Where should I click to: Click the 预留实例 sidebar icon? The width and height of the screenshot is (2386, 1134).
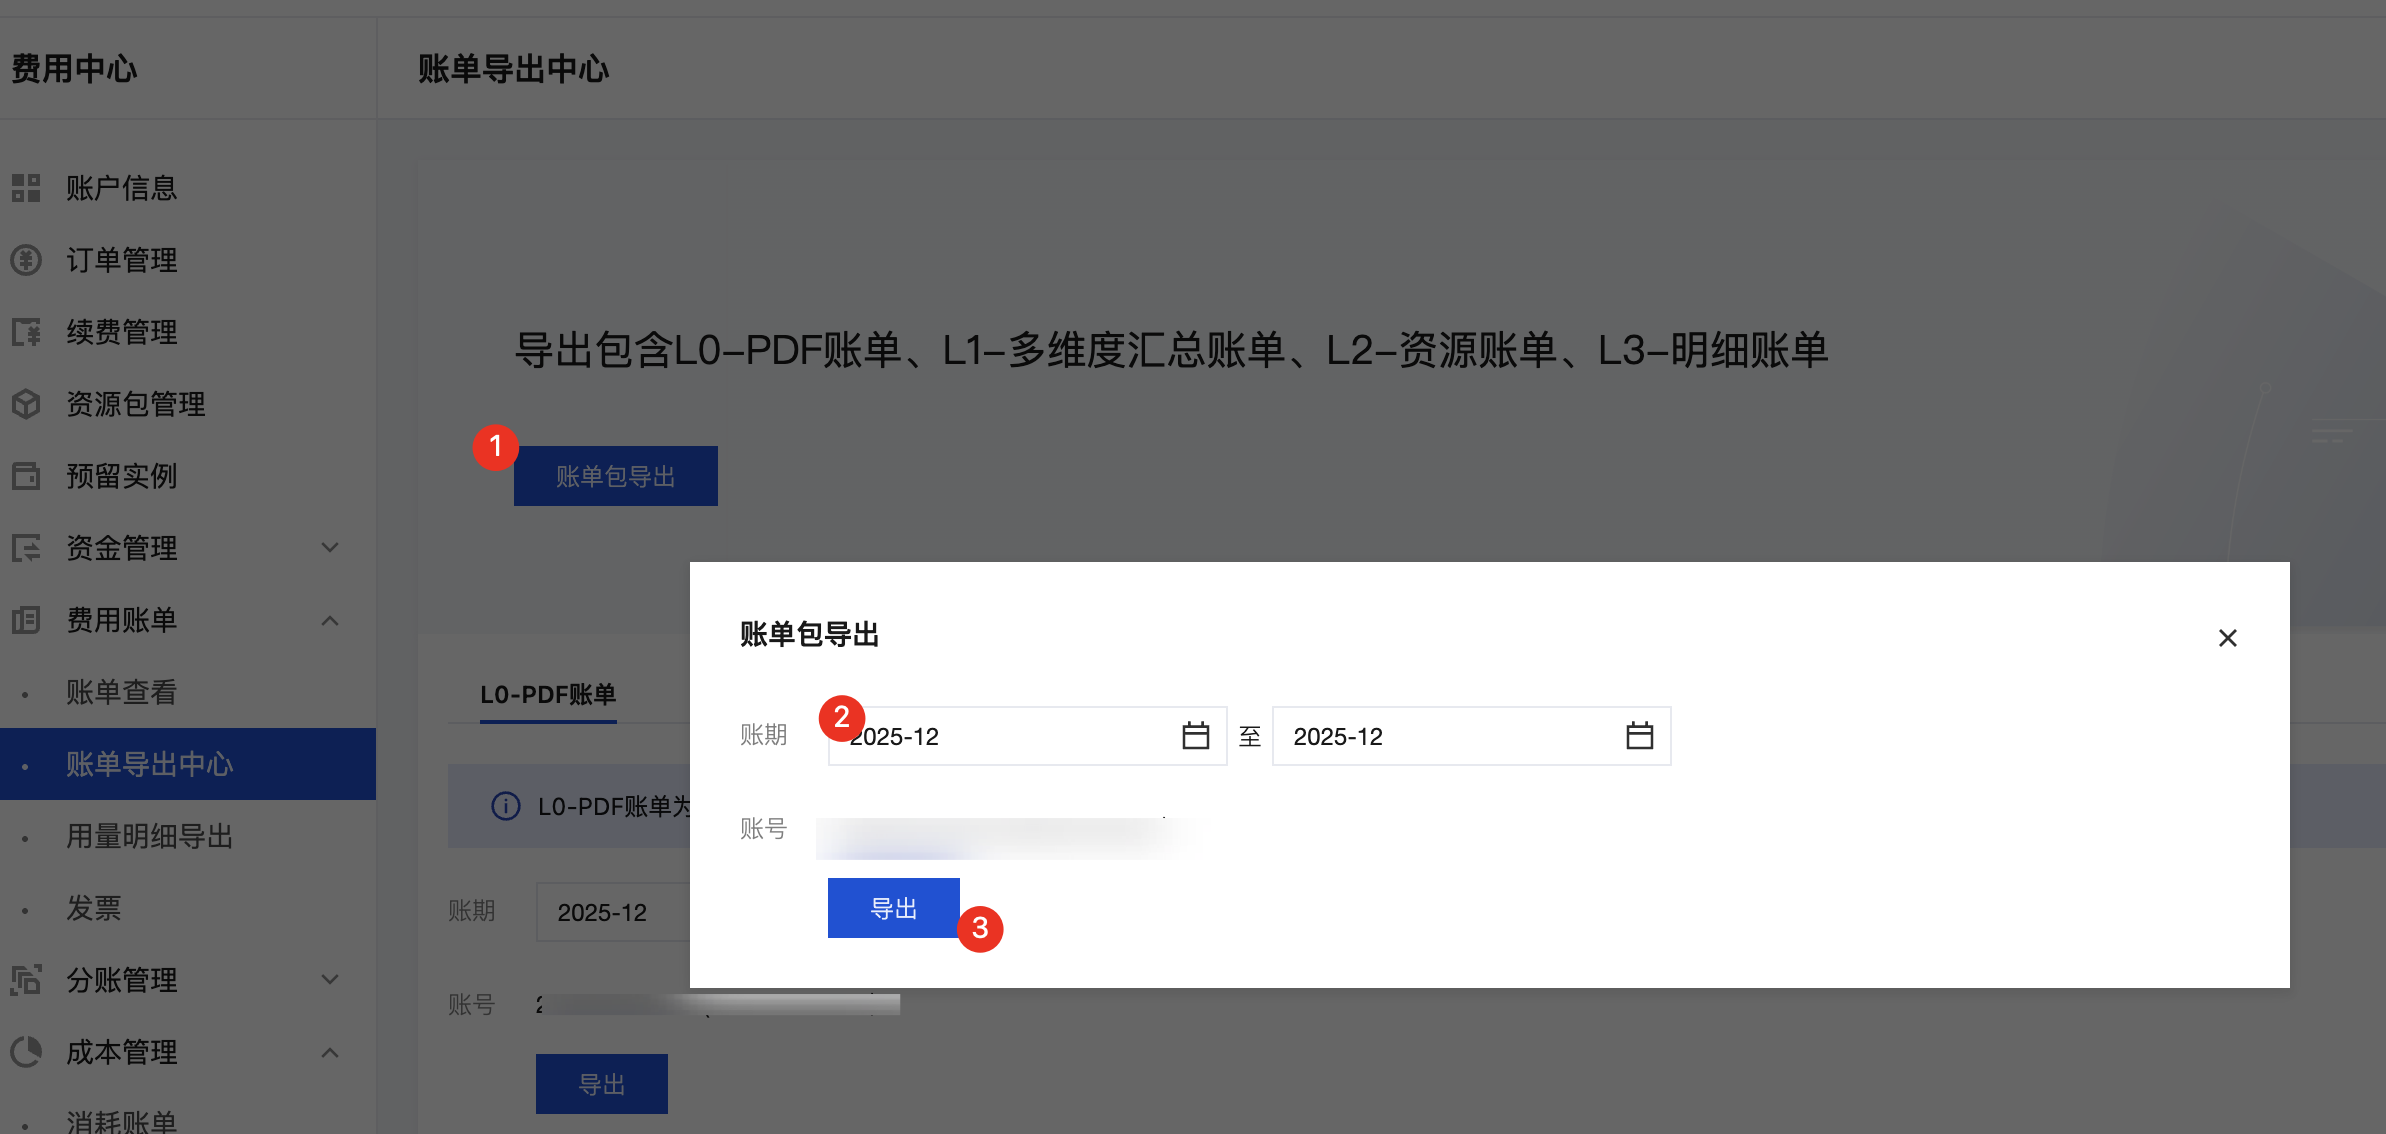point(26,476)
